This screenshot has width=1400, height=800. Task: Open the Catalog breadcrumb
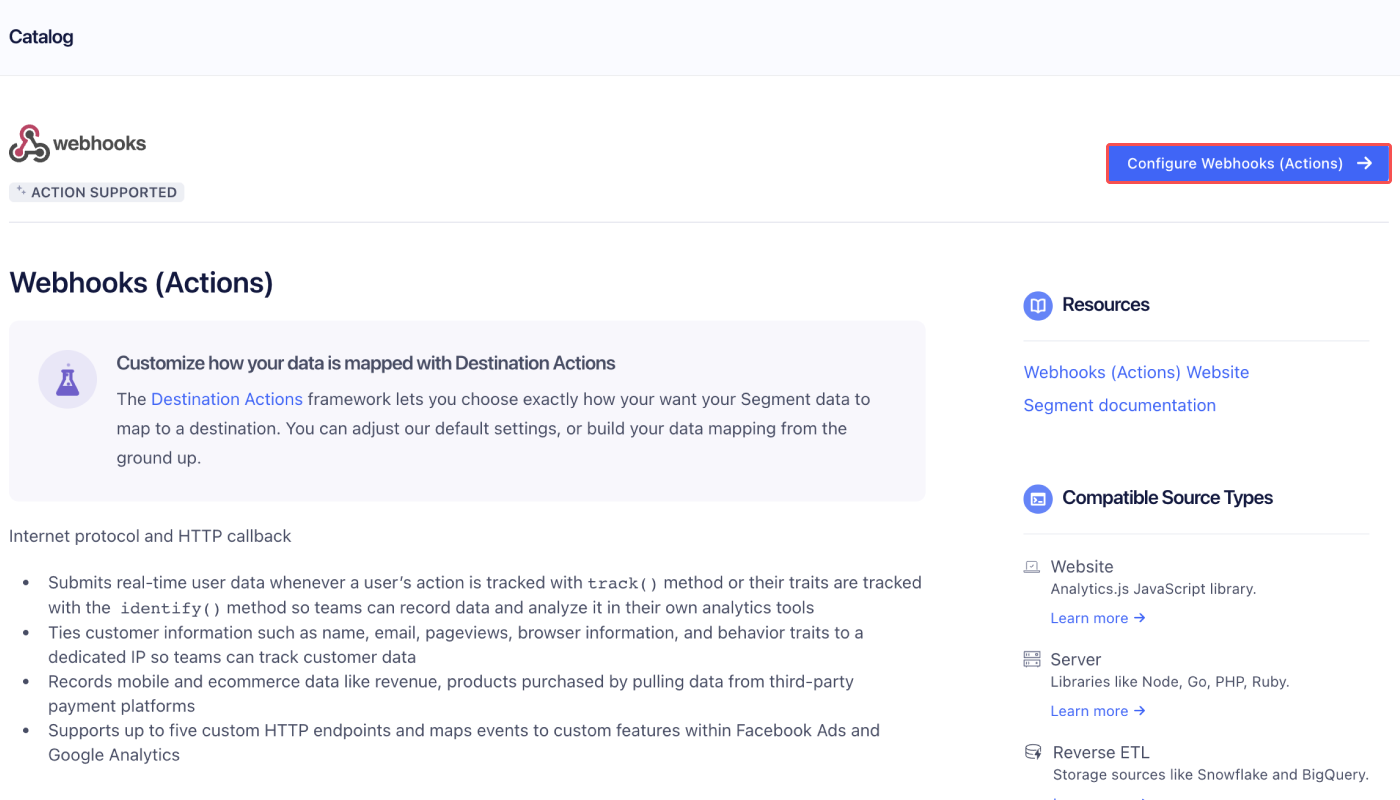[x=41, y=37]
